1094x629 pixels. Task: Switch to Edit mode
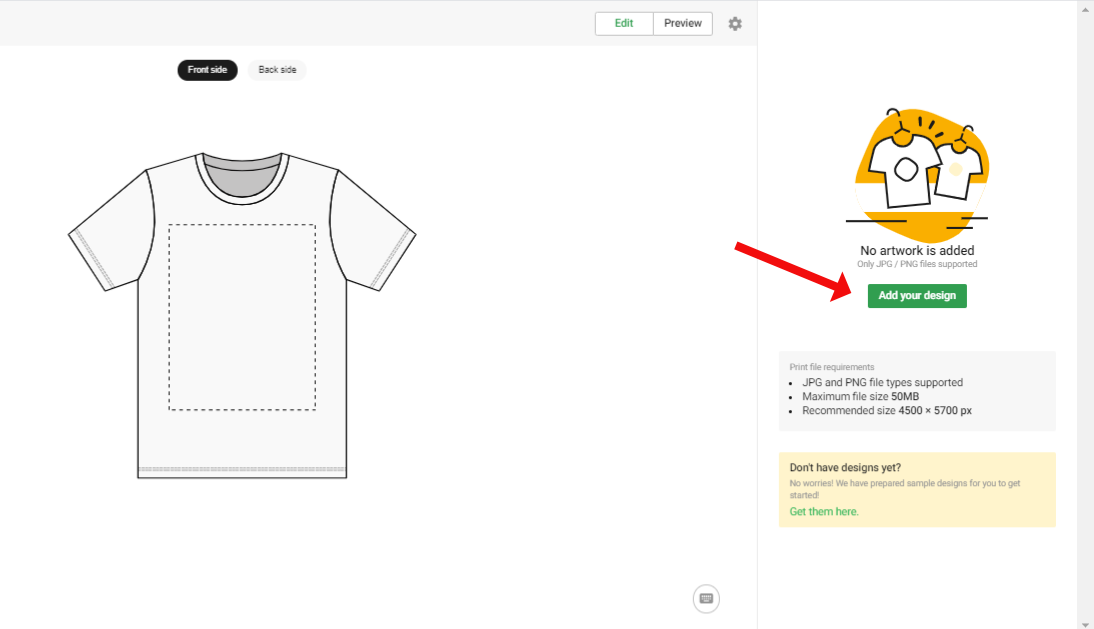(624, 23)
